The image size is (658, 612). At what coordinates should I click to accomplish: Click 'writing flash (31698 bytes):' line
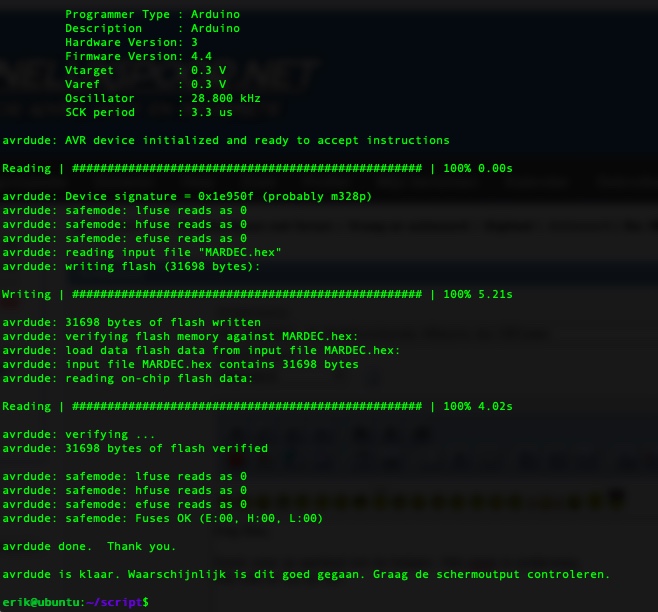click(x=131, y=267)
